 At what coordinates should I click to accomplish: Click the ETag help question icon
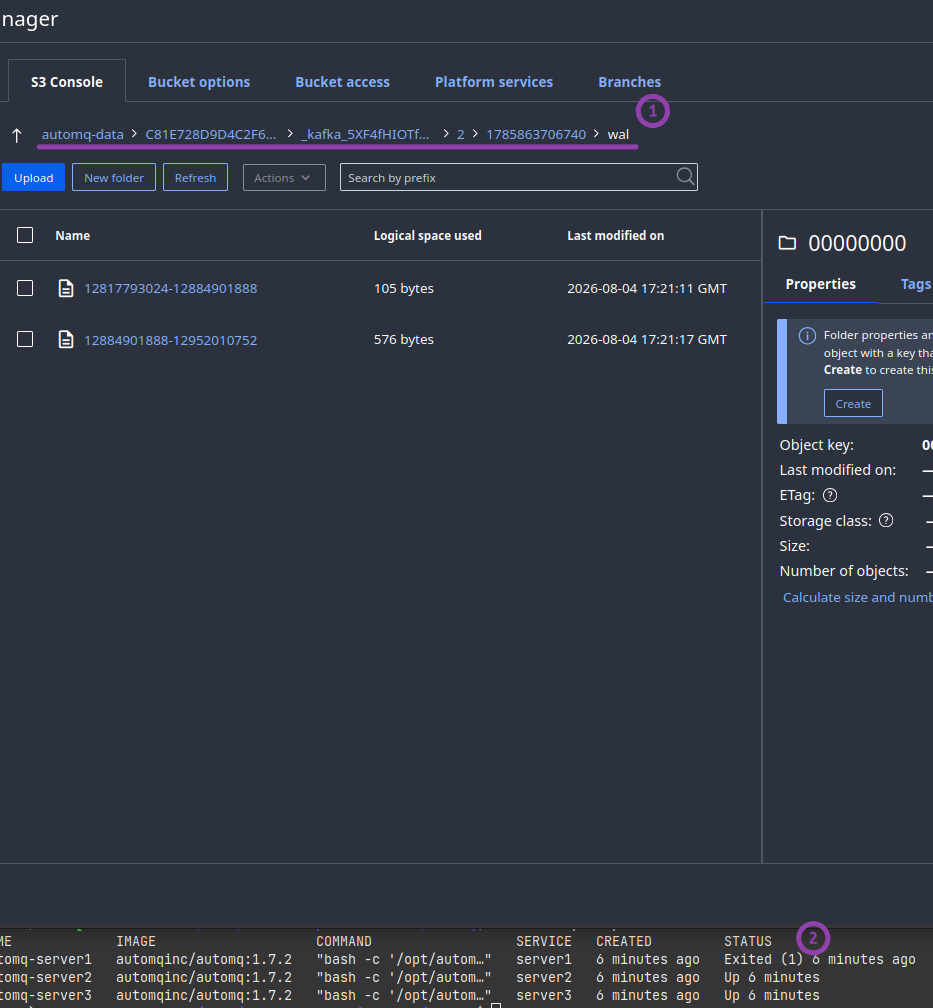830,495
